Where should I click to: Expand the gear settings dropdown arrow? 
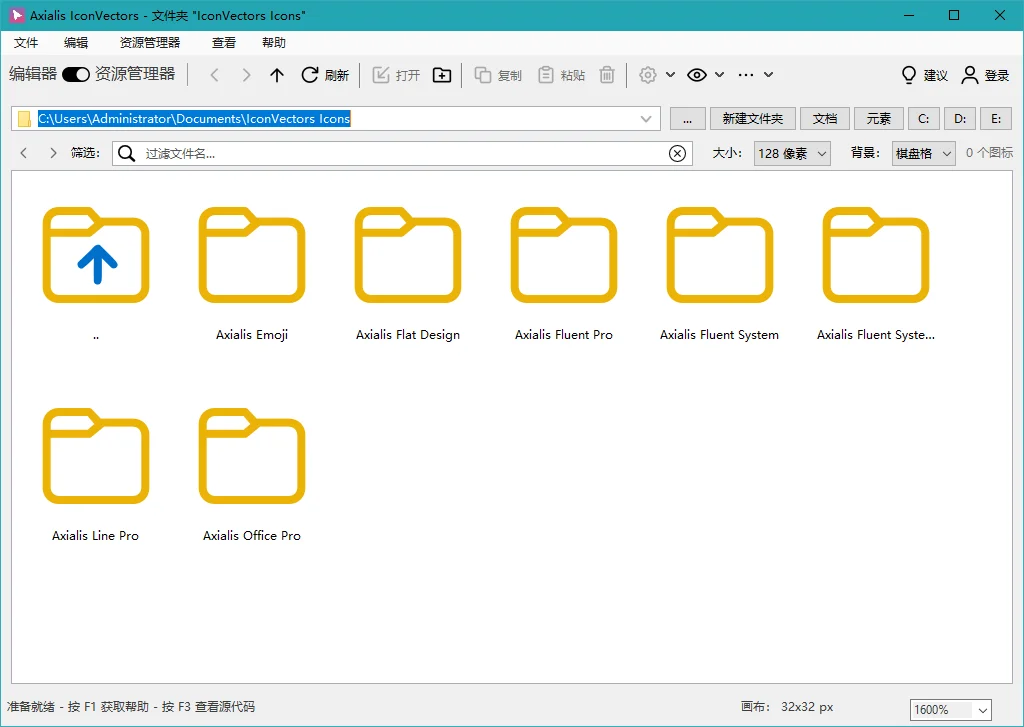[670, 74]
